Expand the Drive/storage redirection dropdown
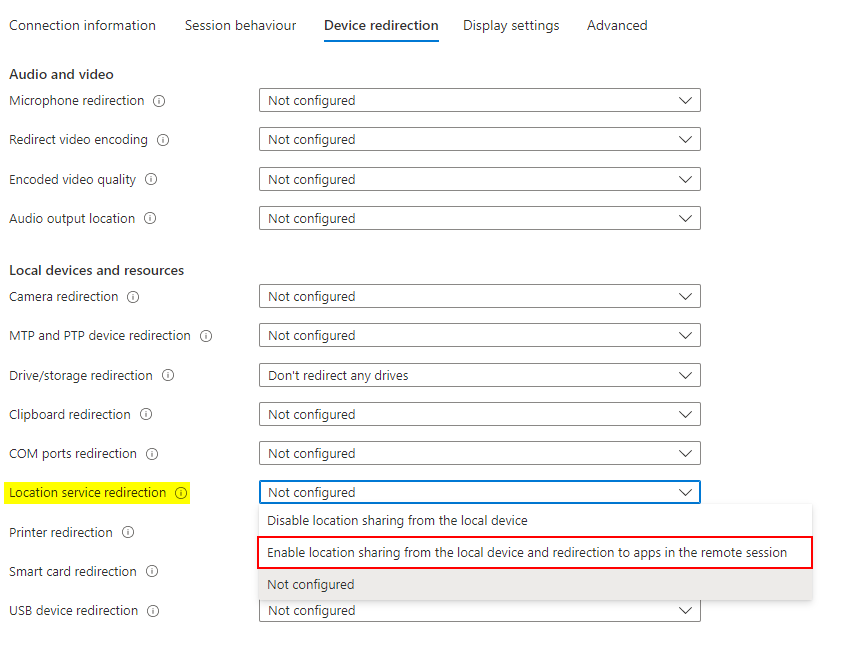The height and width of the screenshot is (654, 841). point(479,376)
